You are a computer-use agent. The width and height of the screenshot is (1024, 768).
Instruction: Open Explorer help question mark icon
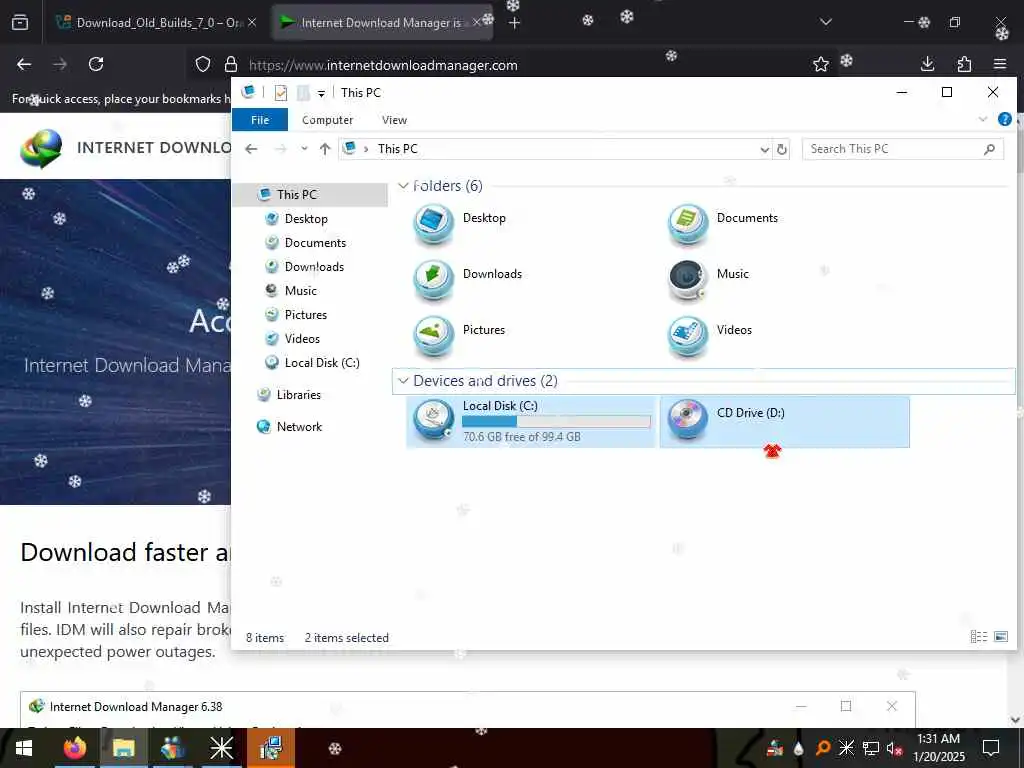coord(1004,119)
